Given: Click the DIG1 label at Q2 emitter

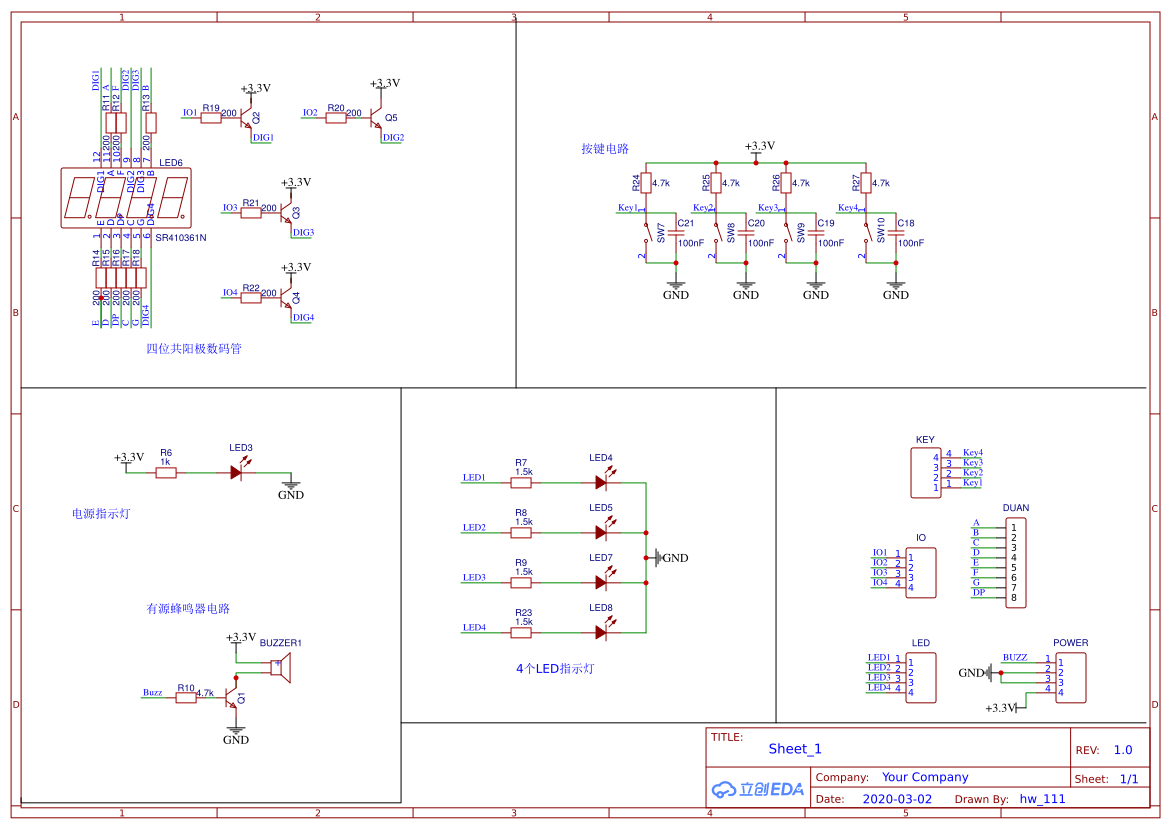Looking at the screenshot, I should click(x=263, y=138).
